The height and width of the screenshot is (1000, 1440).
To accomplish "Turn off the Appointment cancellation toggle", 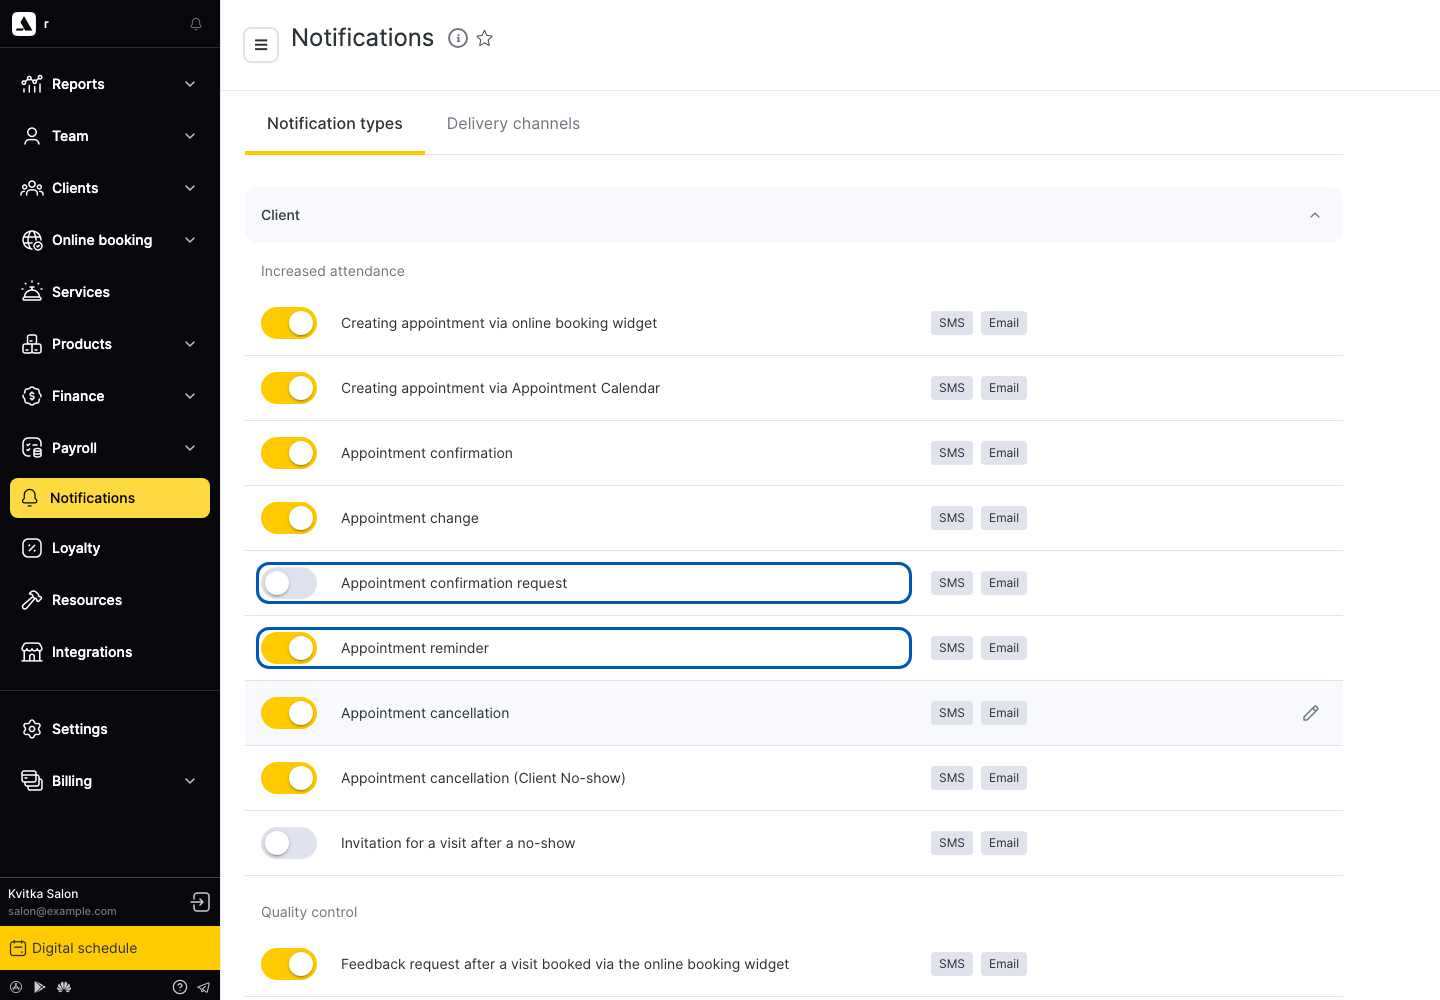I will pyautogui.click(x=289, y=713).
